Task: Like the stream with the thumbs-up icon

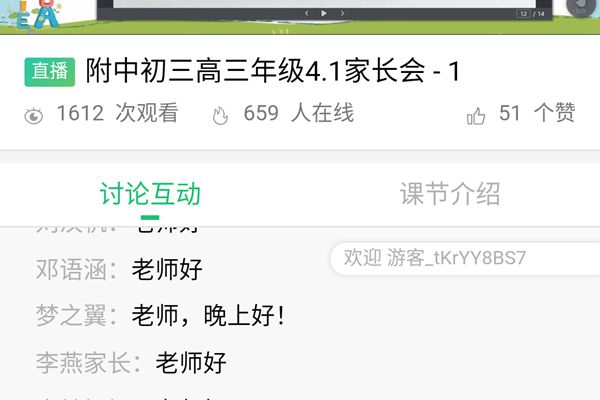Action: (476, 116)
